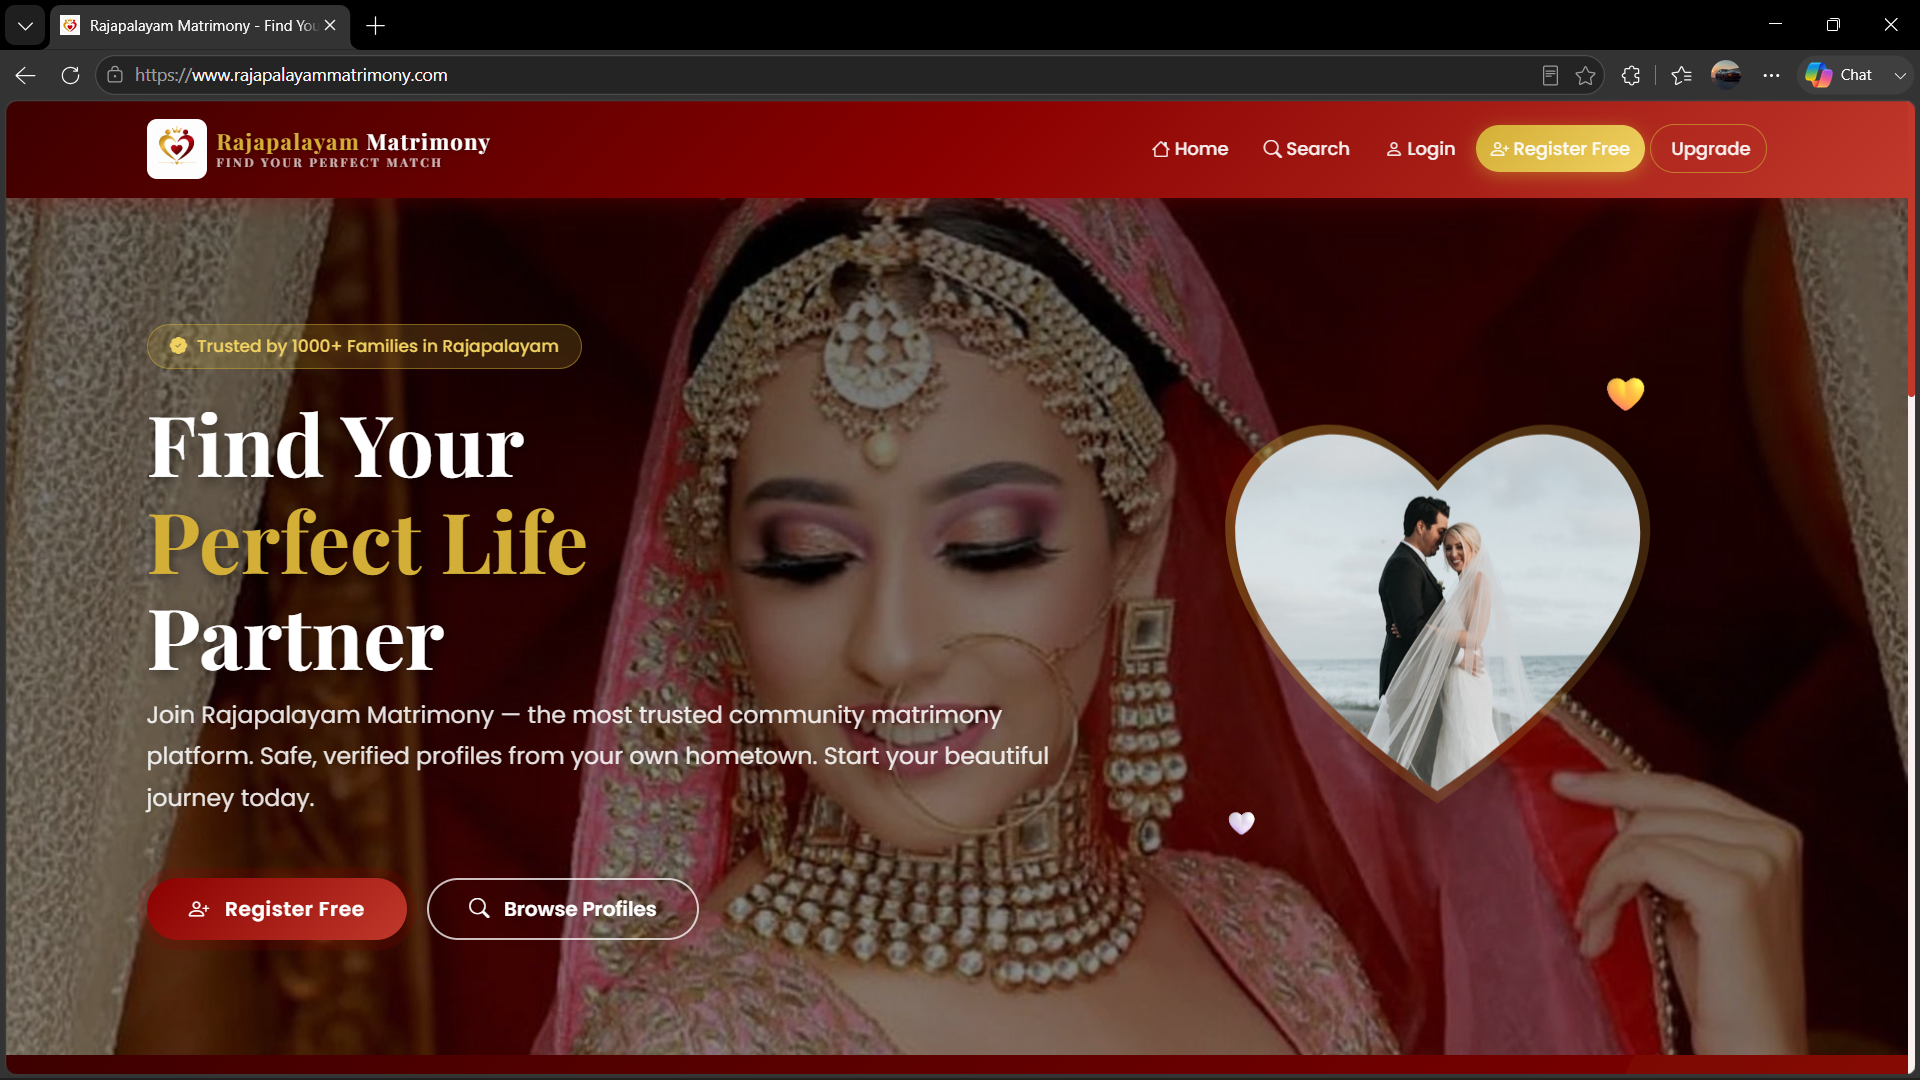Click the orange floating heart icon
The image size is (1920, 1080).
point(1625,393)
